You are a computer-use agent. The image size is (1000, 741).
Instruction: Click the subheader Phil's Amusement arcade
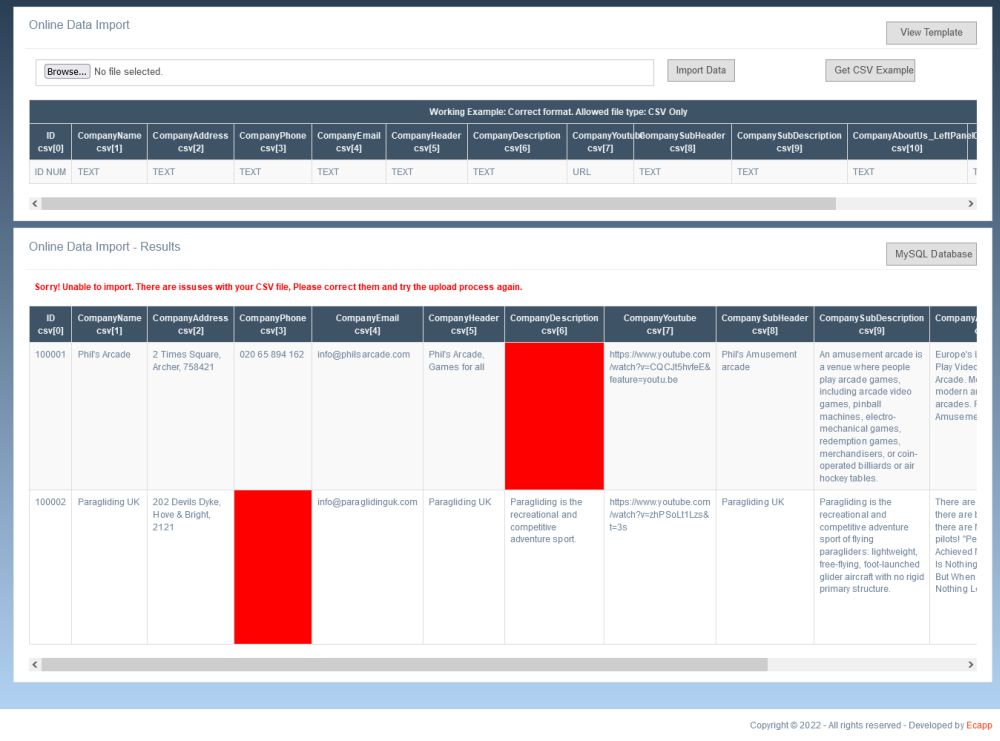point(759,360)
